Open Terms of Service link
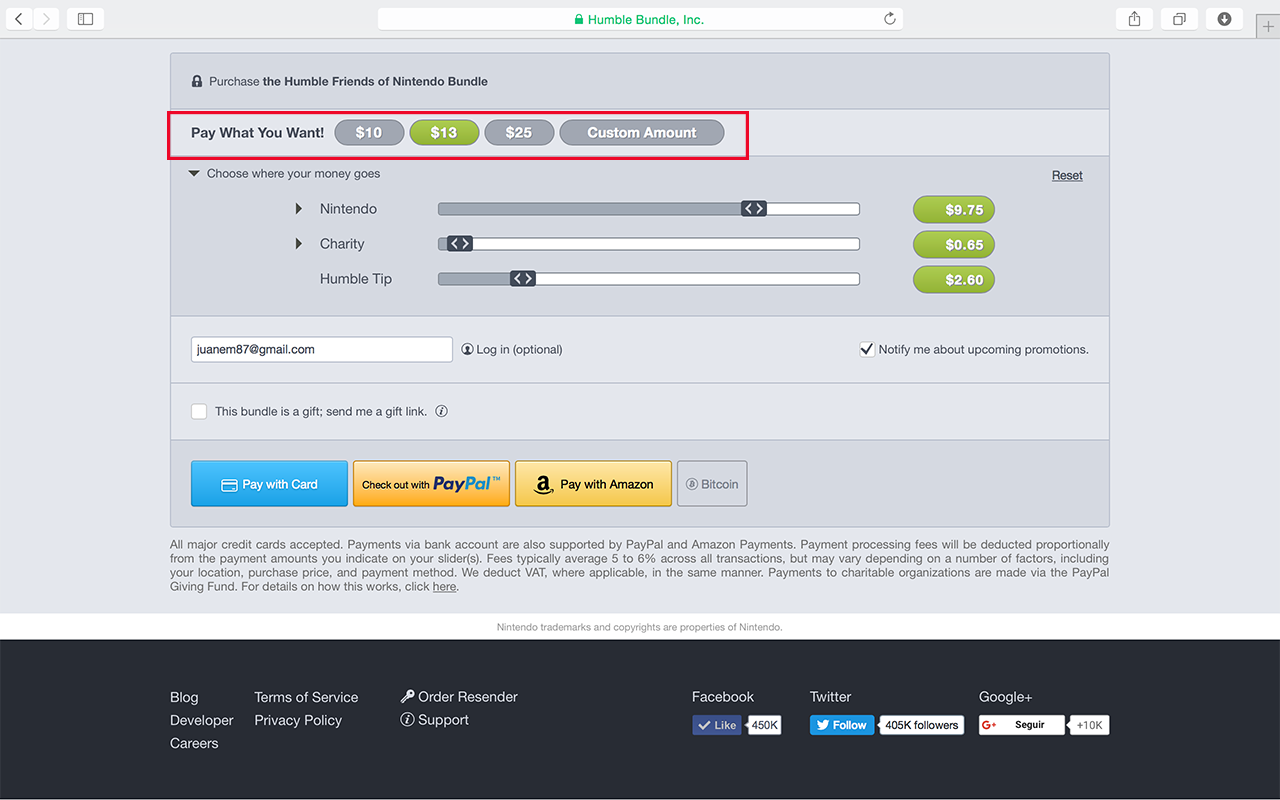The width and height of the screenshot is (1280, 800). 306,697
